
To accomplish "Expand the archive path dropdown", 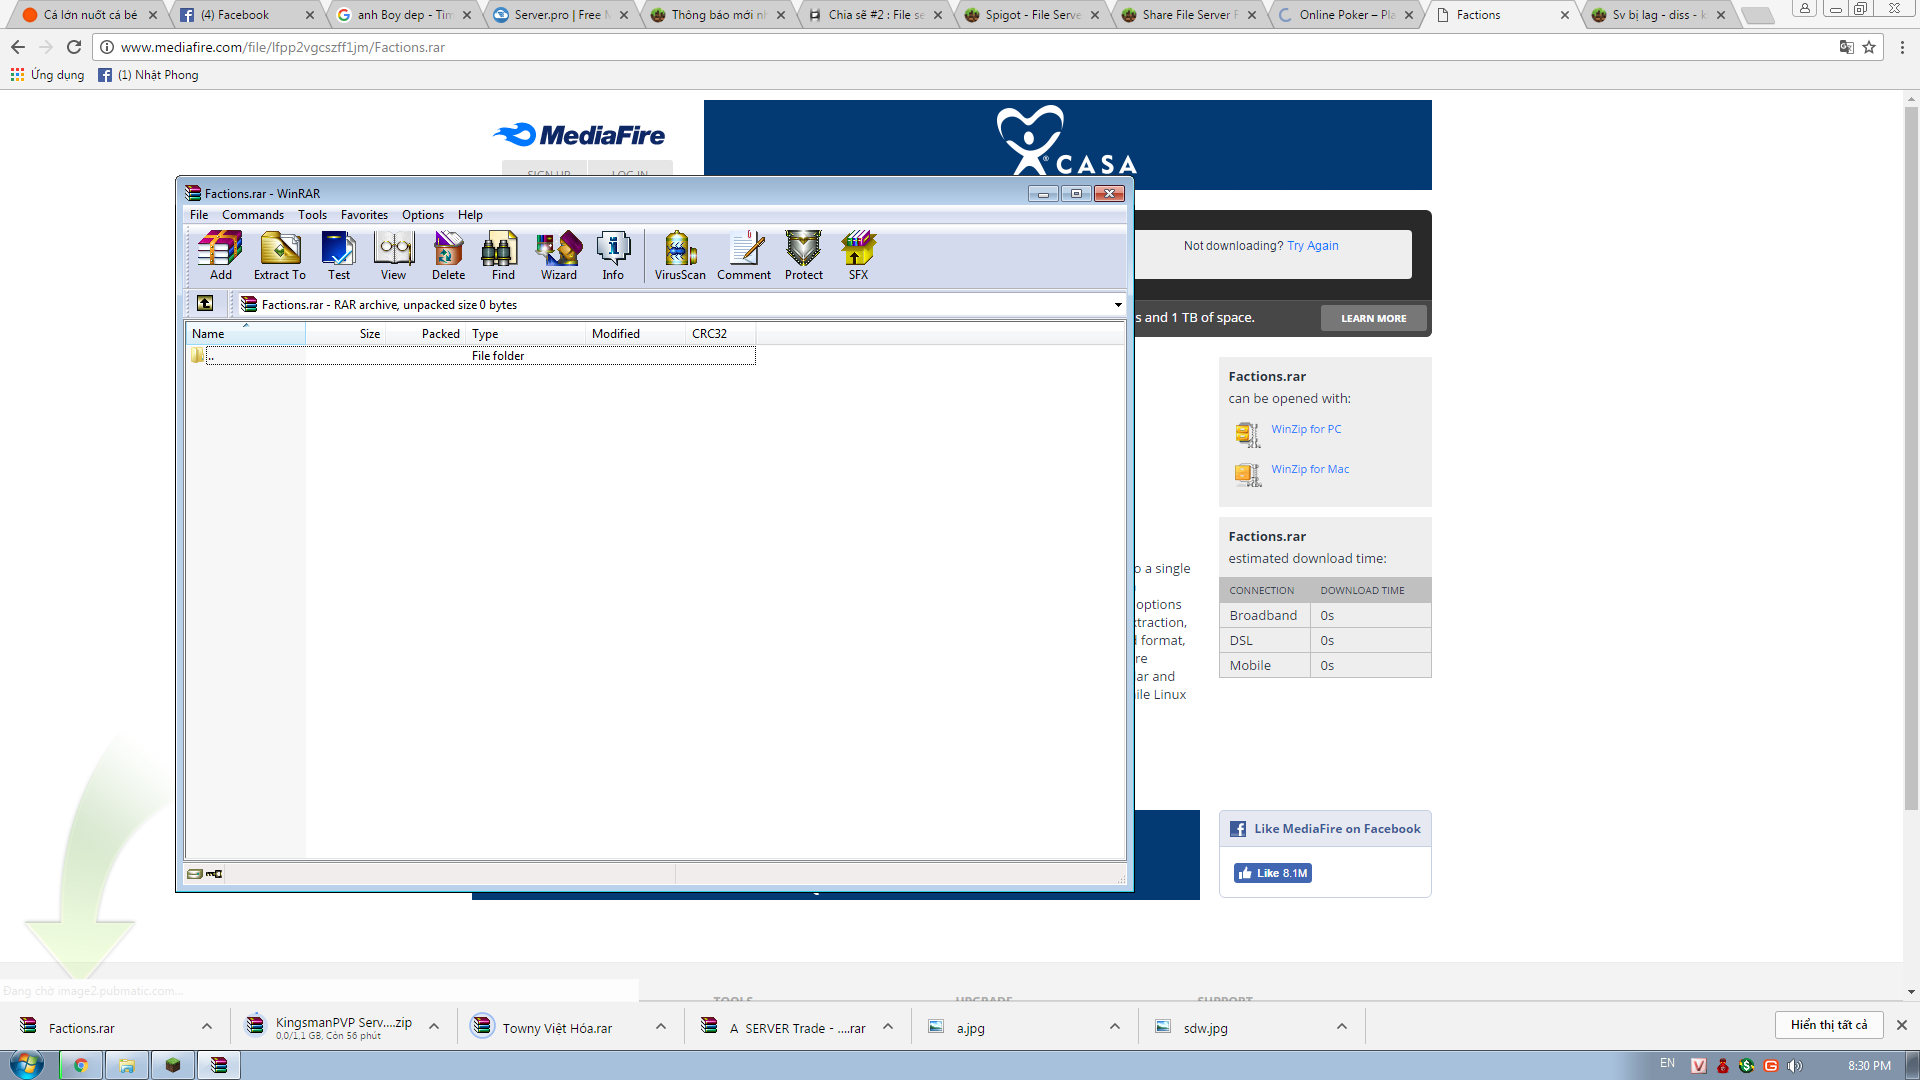I will pyautogui.click(x=1117, y=305).
